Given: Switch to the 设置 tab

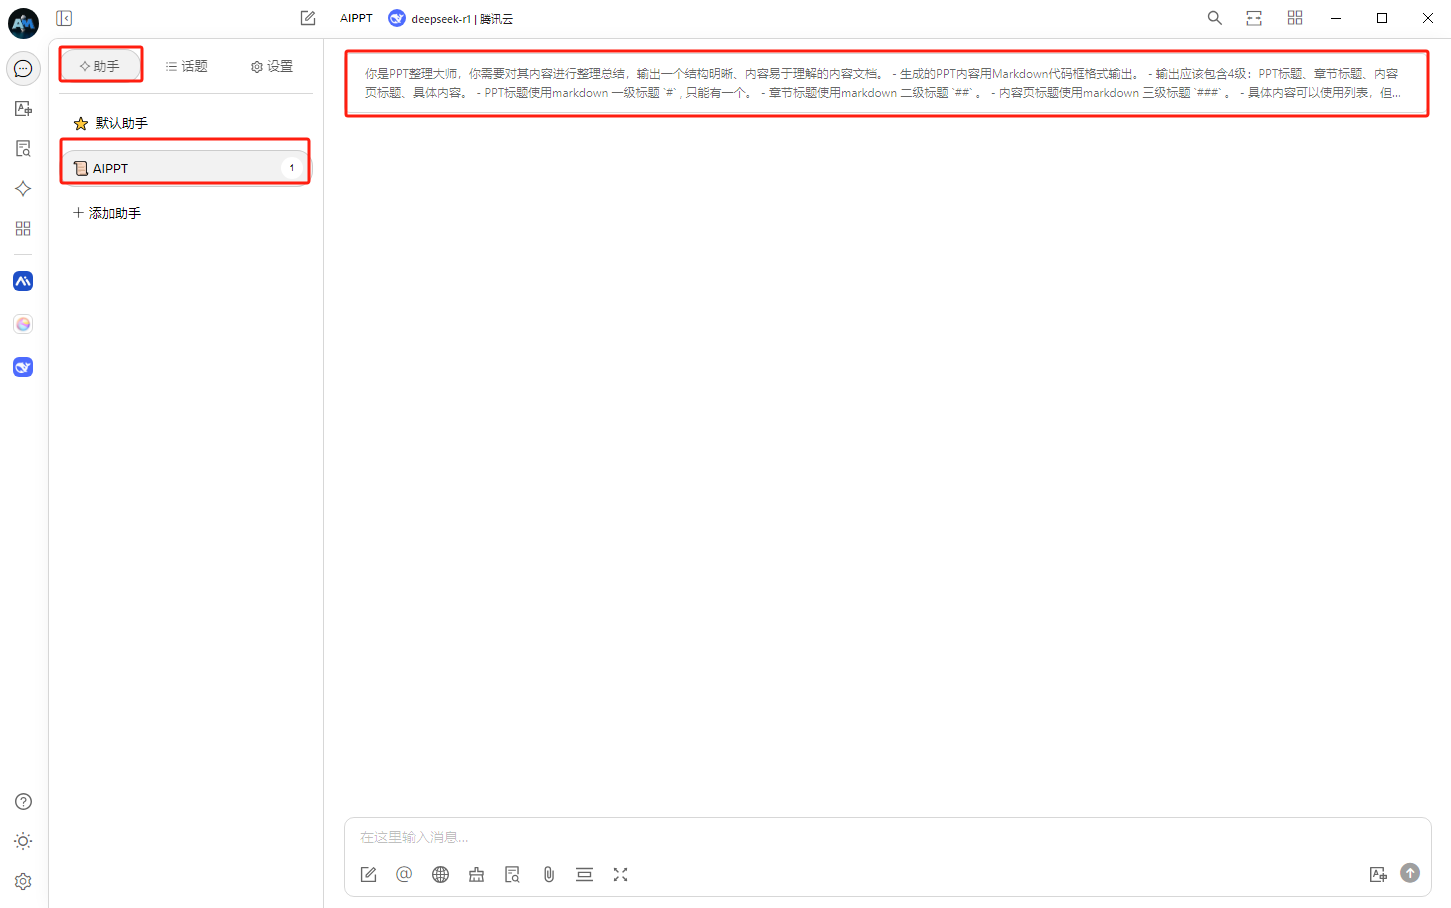Looking at the screenshot, I should click(272, 66).
